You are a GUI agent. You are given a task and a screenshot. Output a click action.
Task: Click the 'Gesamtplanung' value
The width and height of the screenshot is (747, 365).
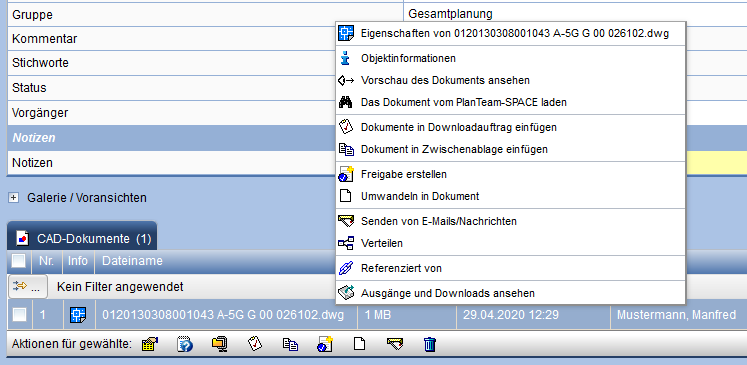coord(451,14)
